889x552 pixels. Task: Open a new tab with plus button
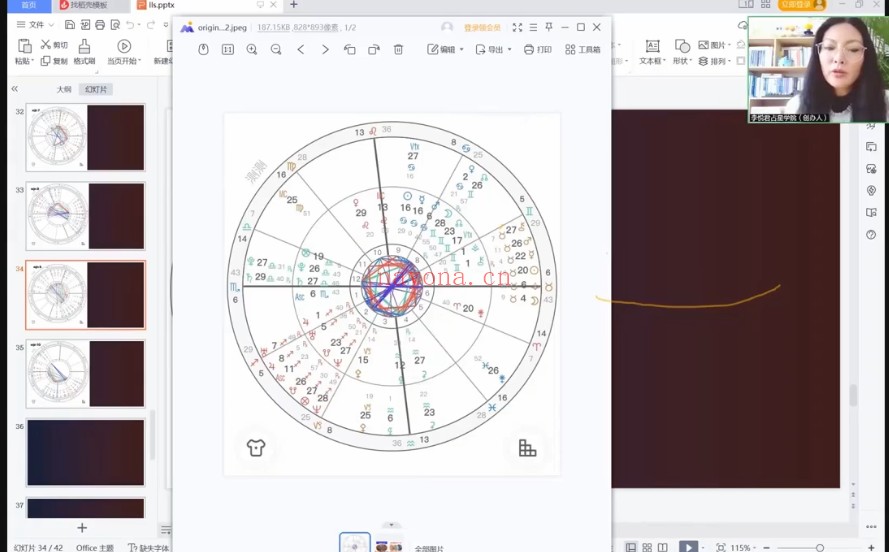pos(294,5)
